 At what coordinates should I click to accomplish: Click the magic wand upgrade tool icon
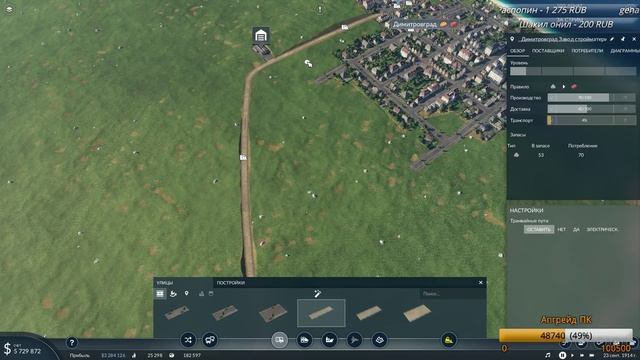[x=318, y=293]
